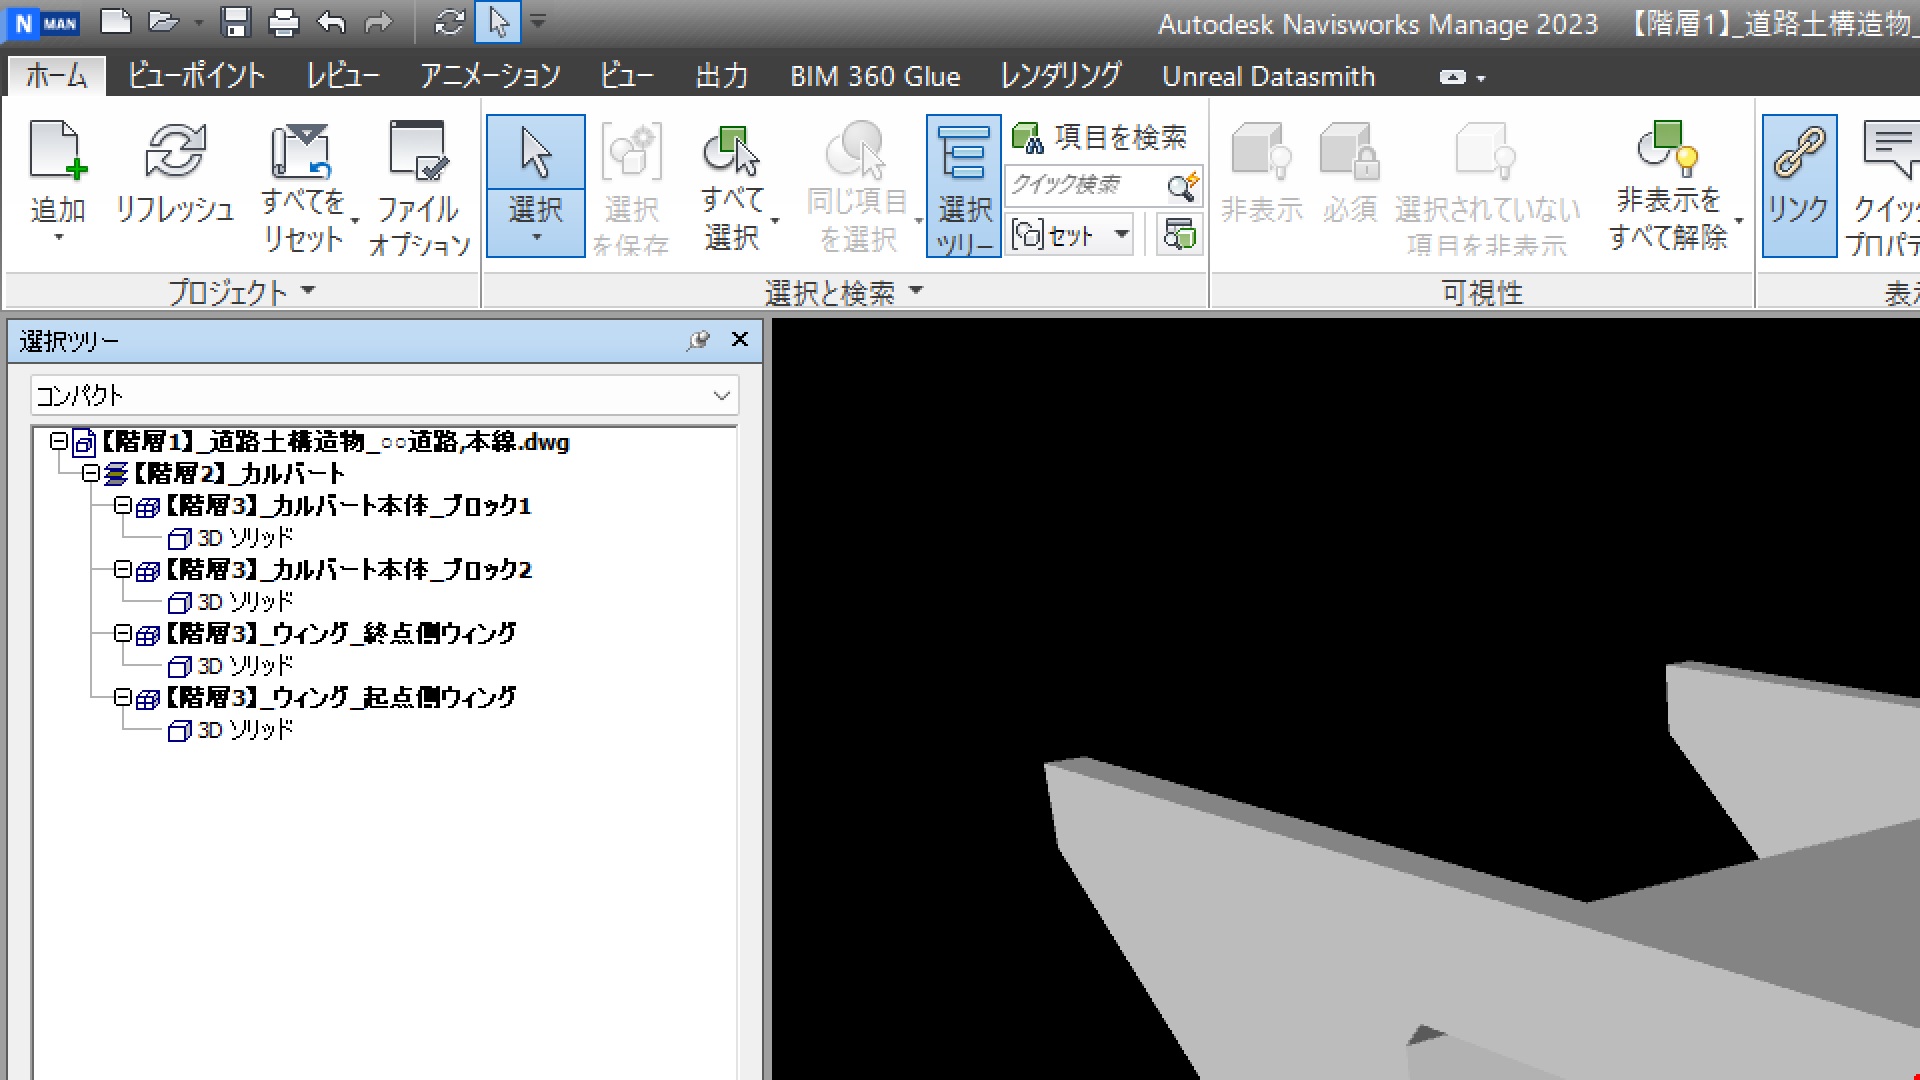Select the 【階層1】_道路土構造物_○○道路,本線.dwg item

[335, 442]
